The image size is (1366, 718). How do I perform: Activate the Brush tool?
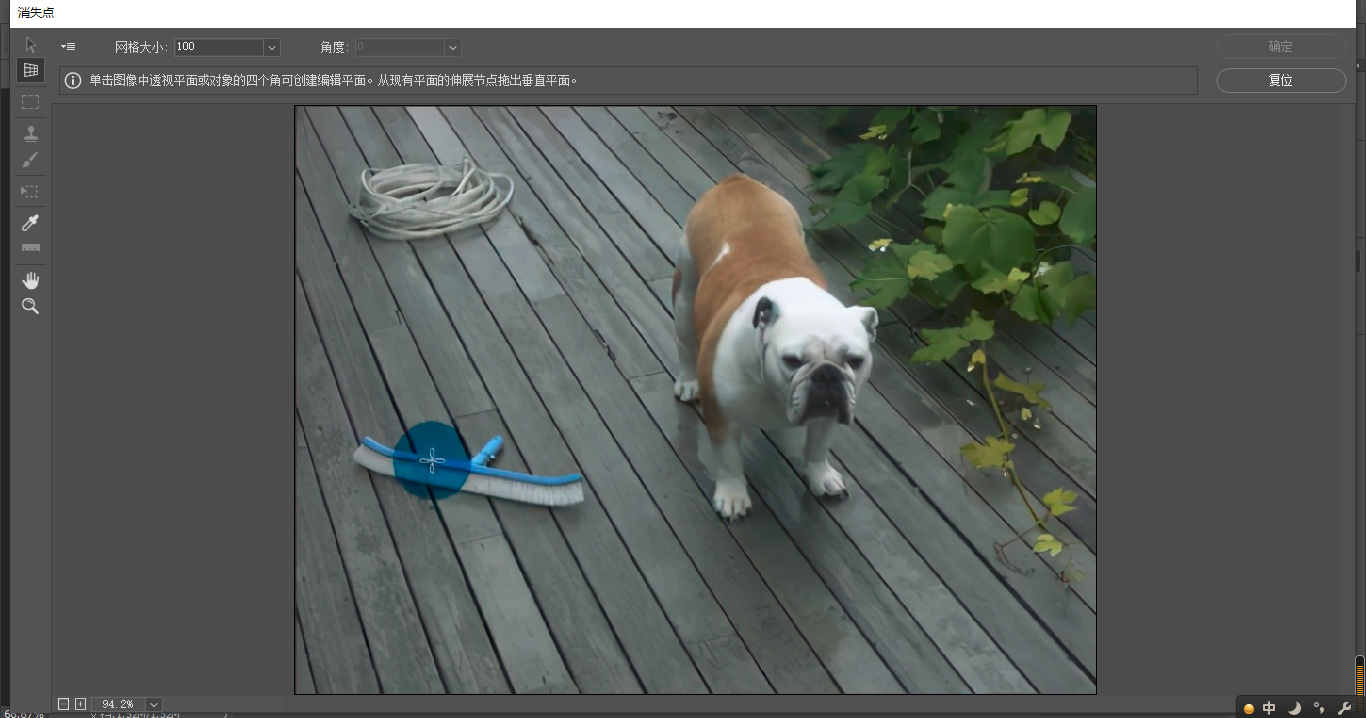(x=31, y=160)
